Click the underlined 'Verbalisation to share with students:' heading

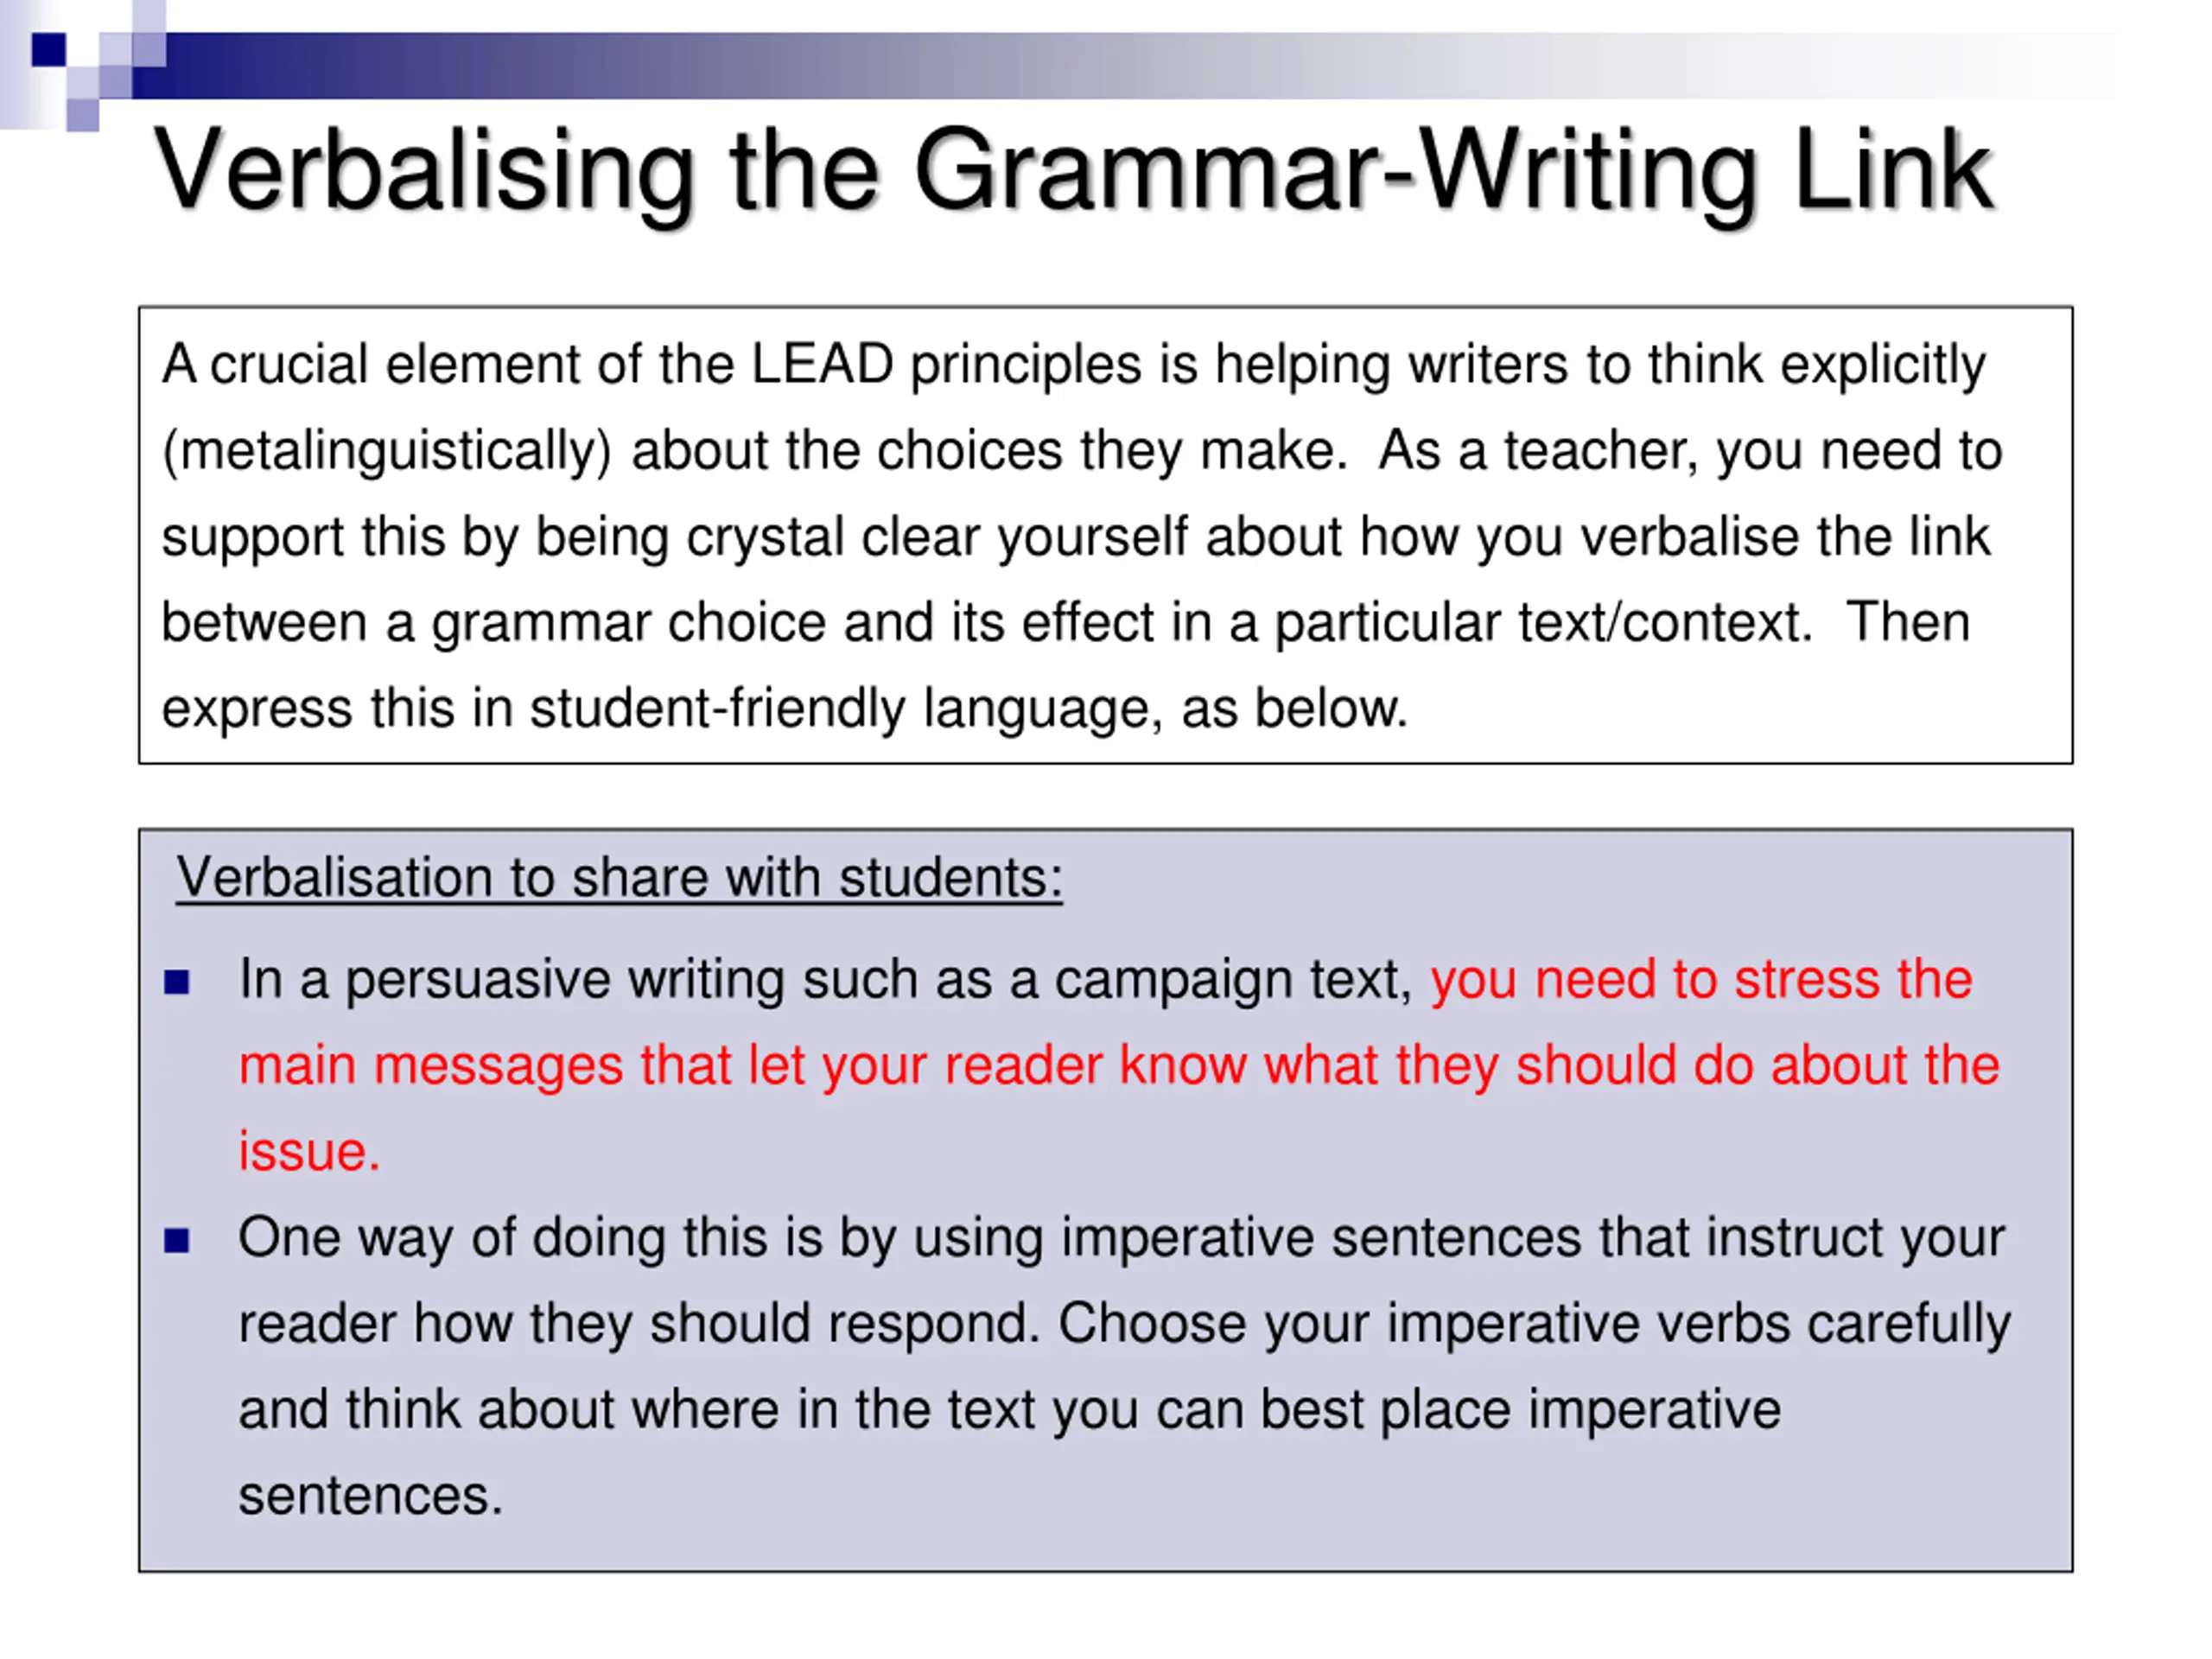[x=619, y=879]
